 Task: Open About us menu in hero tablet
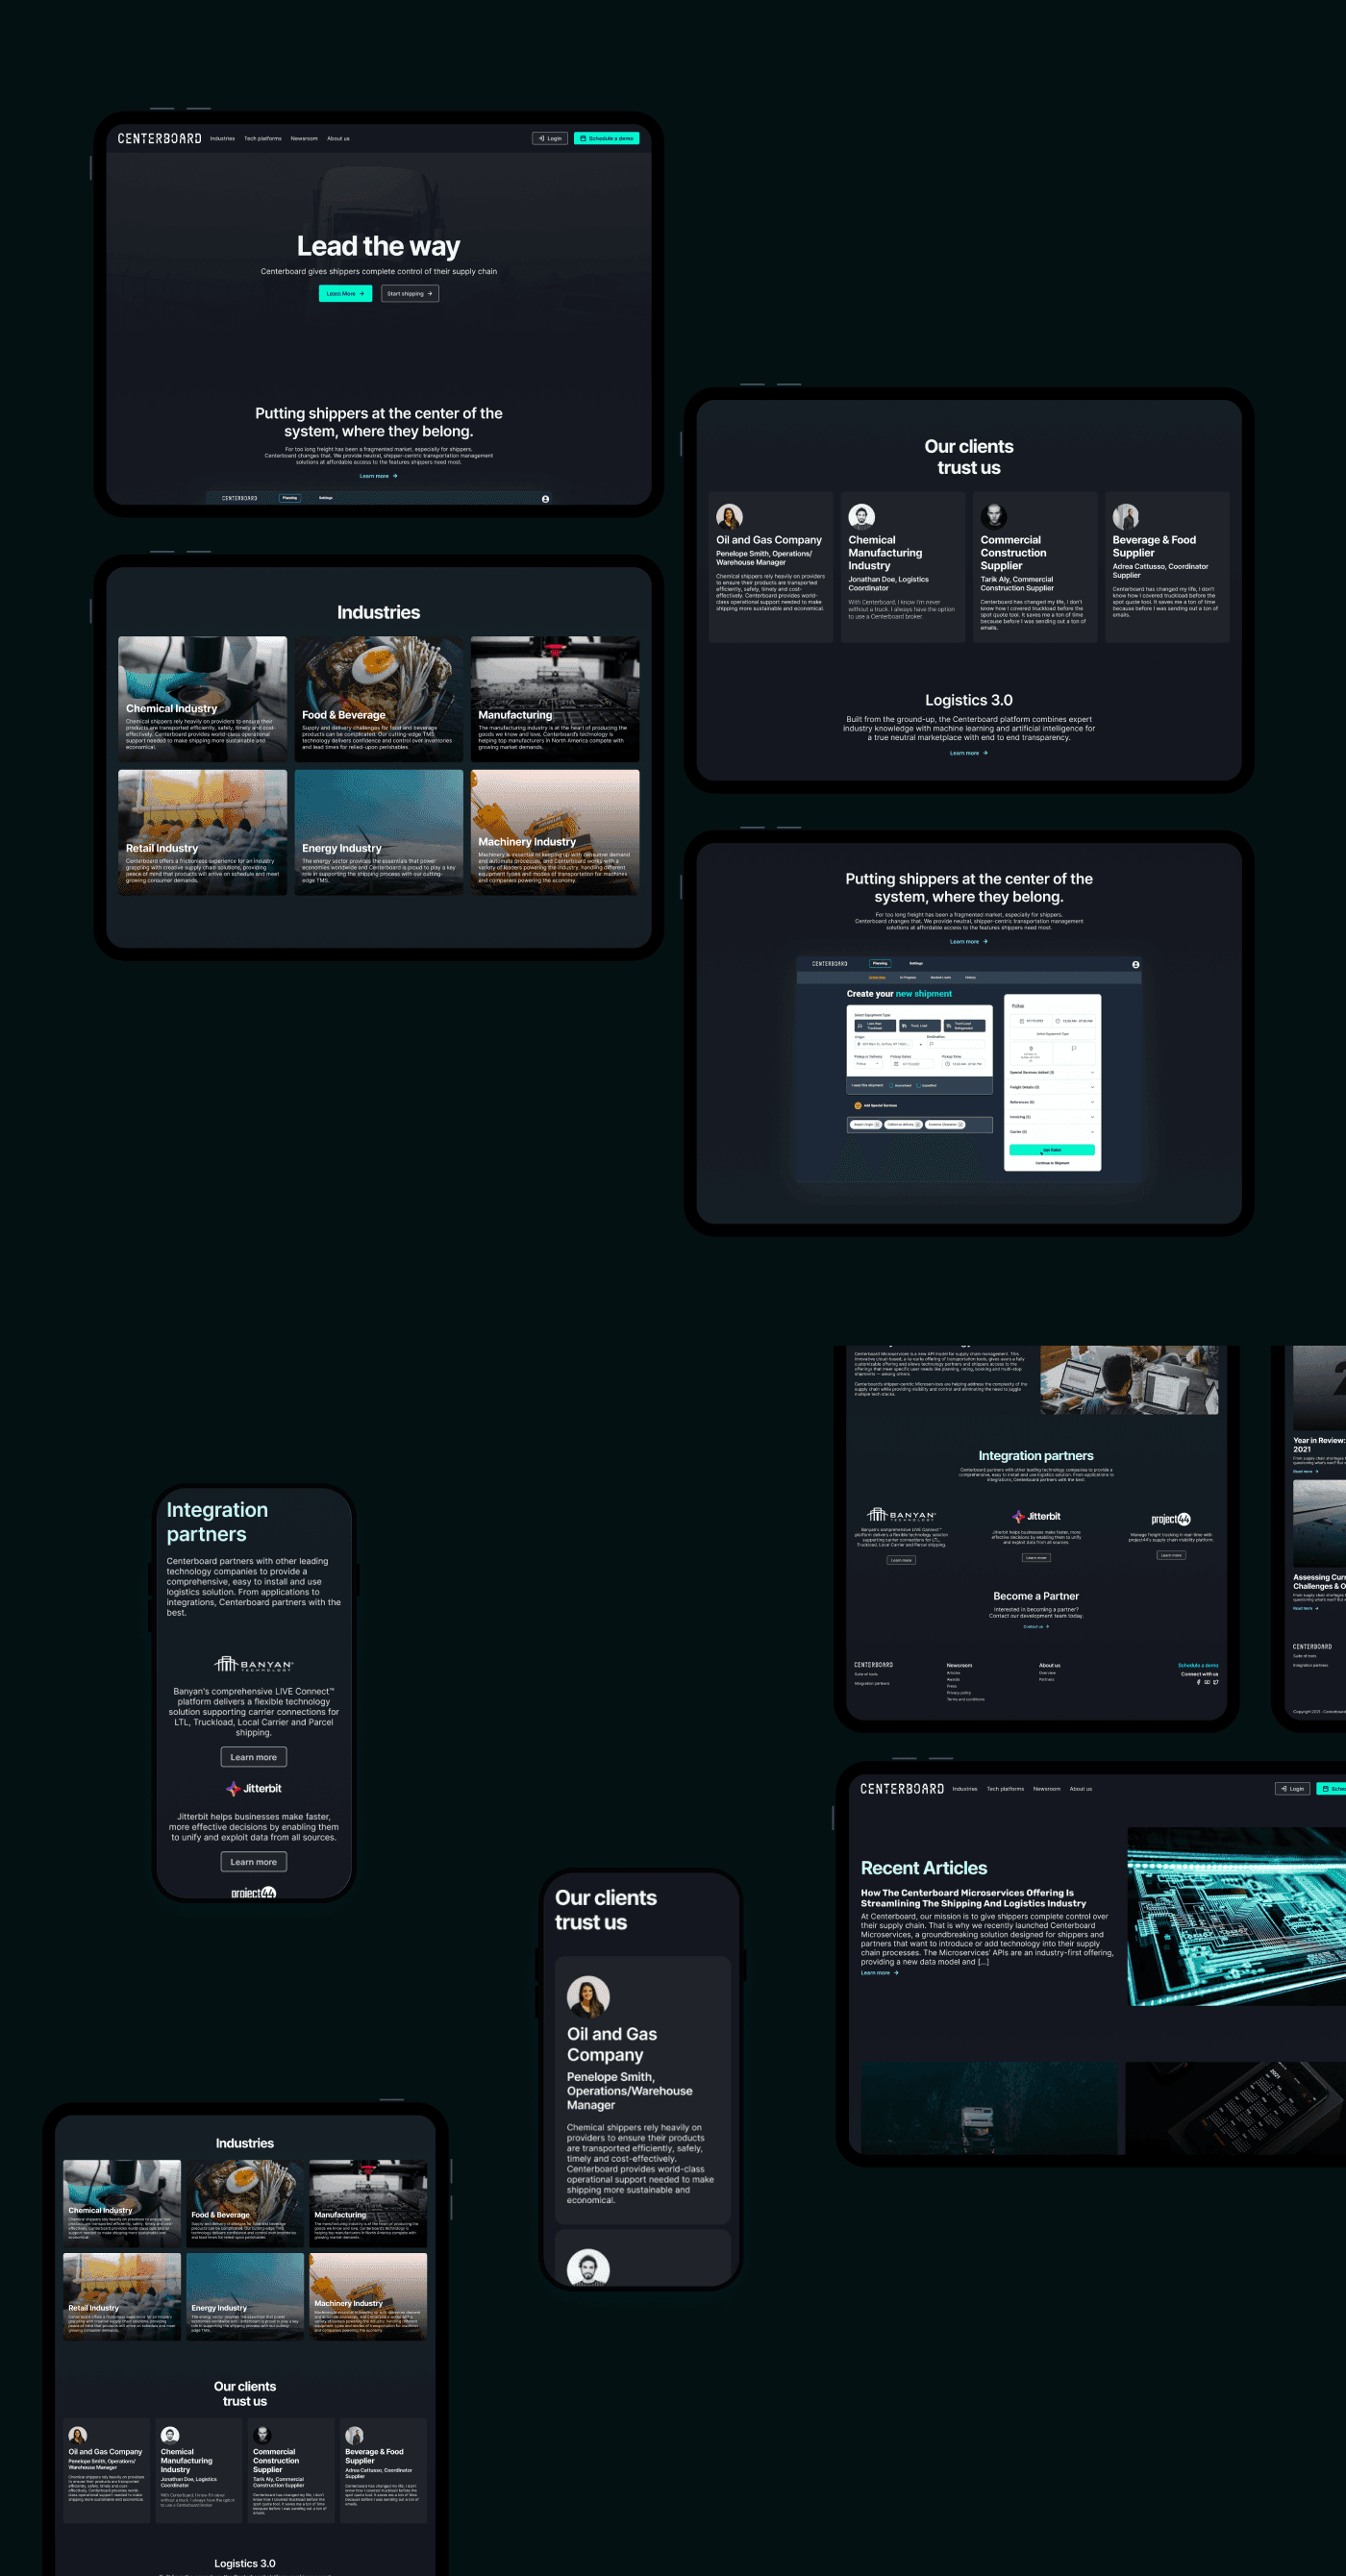pos(339,139)
